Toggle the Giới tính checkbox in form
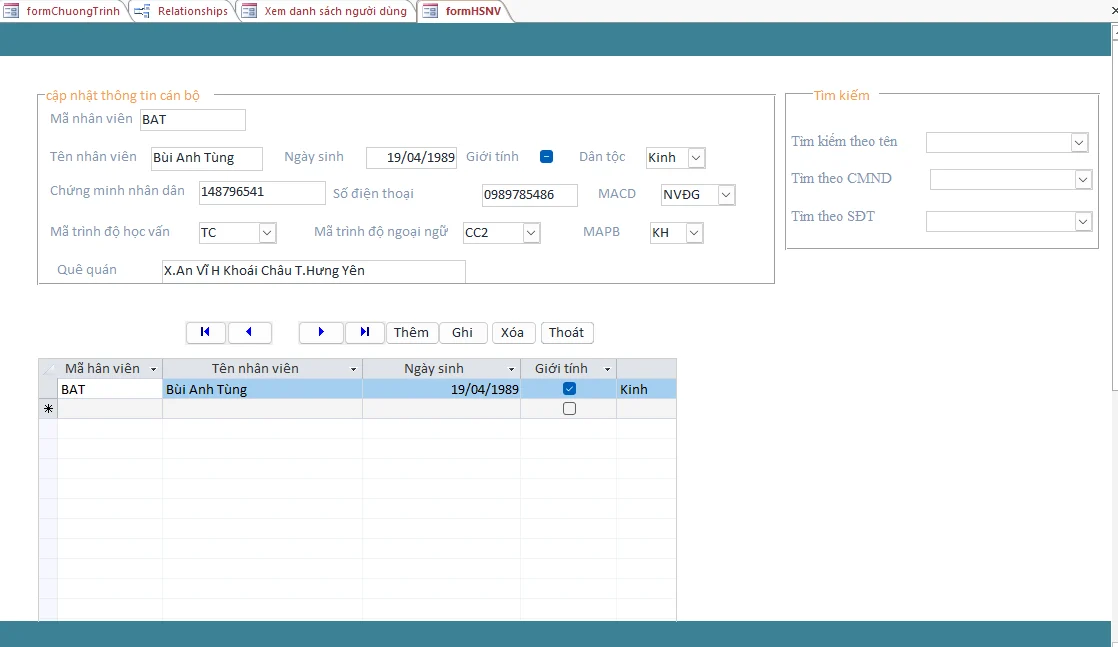 547,156
